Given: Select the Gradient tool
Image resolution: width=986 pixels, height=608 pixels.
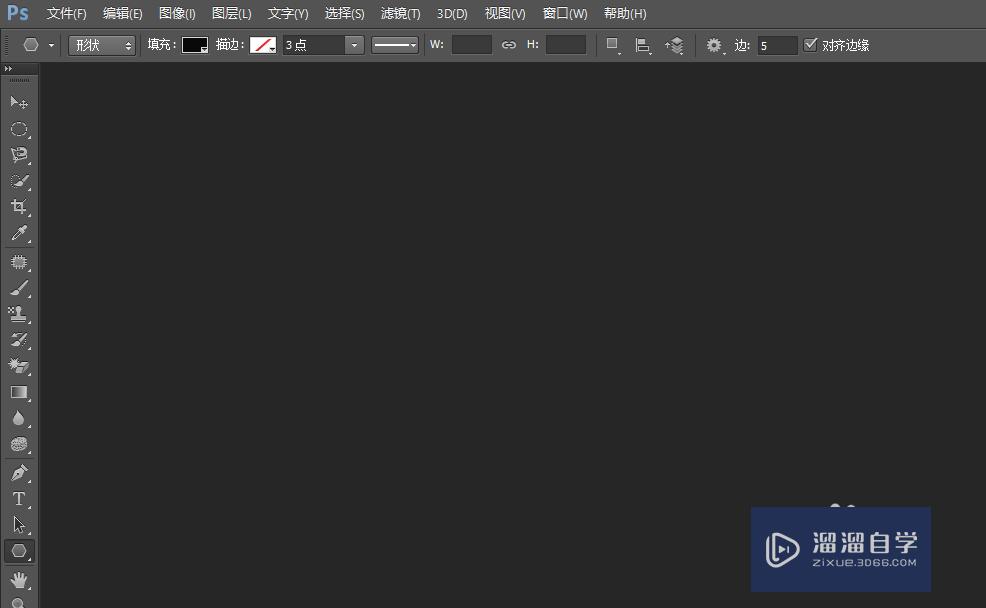Looking at the screenshot, I should tap(19, 392).
